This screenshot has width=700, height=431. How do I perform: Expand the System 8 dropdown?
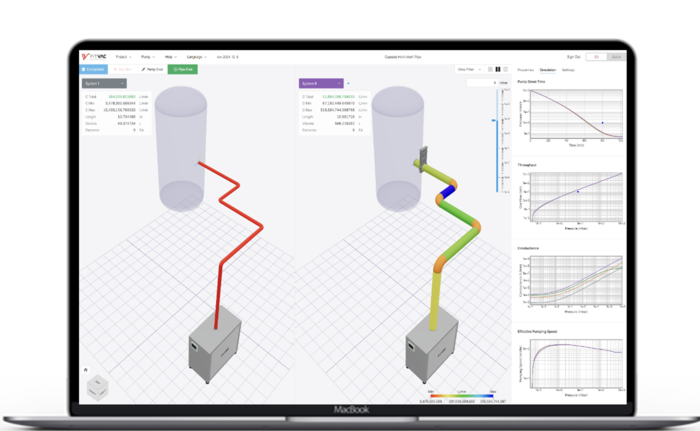[x=339, y=83]
